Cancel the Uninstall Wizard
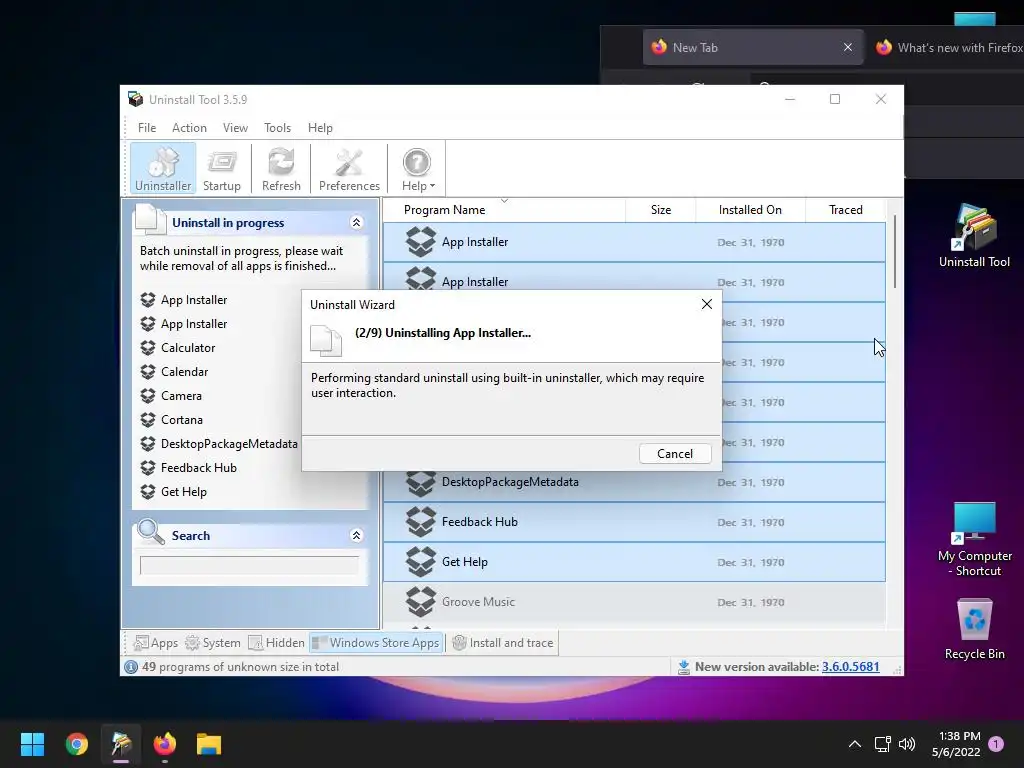Image resolution: width=1024 pixels, height=768 pixels. point(675,453)
